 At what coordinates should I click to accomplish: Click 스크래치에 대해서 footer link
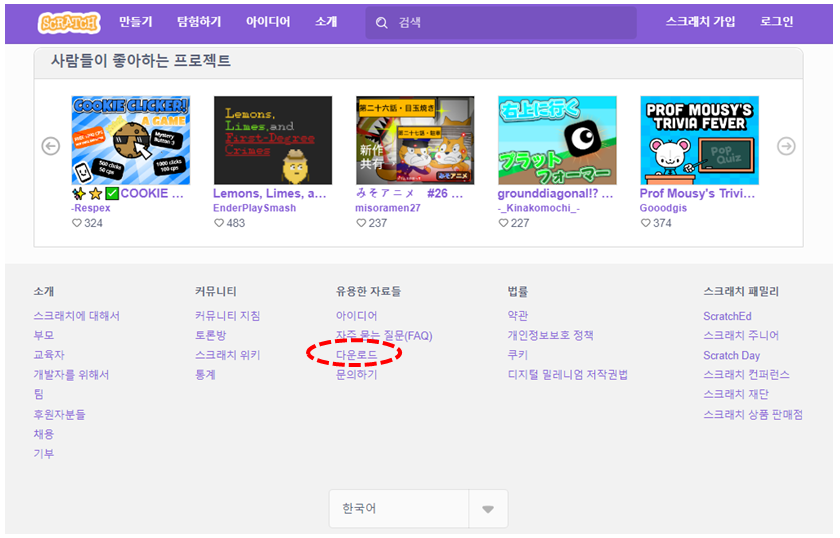[x=77, y=316]
